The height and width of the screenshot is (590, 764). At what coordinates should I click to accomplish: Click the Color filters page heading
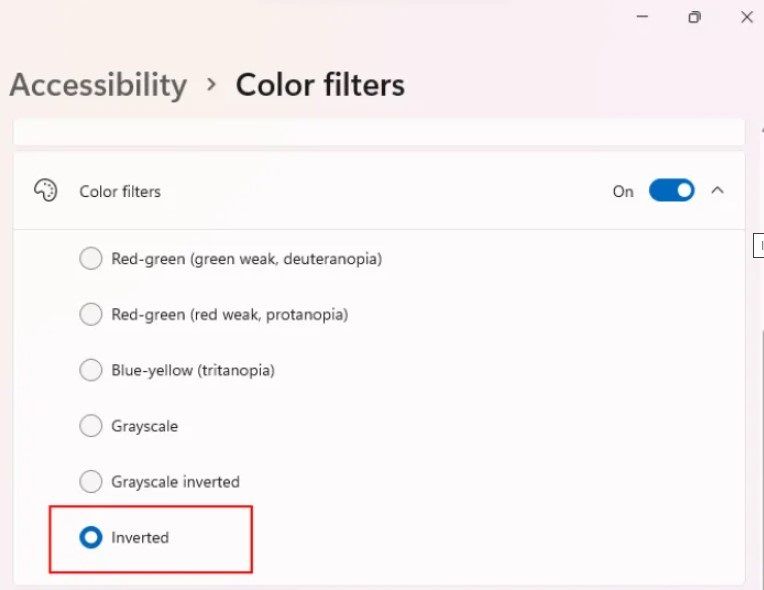320,85
